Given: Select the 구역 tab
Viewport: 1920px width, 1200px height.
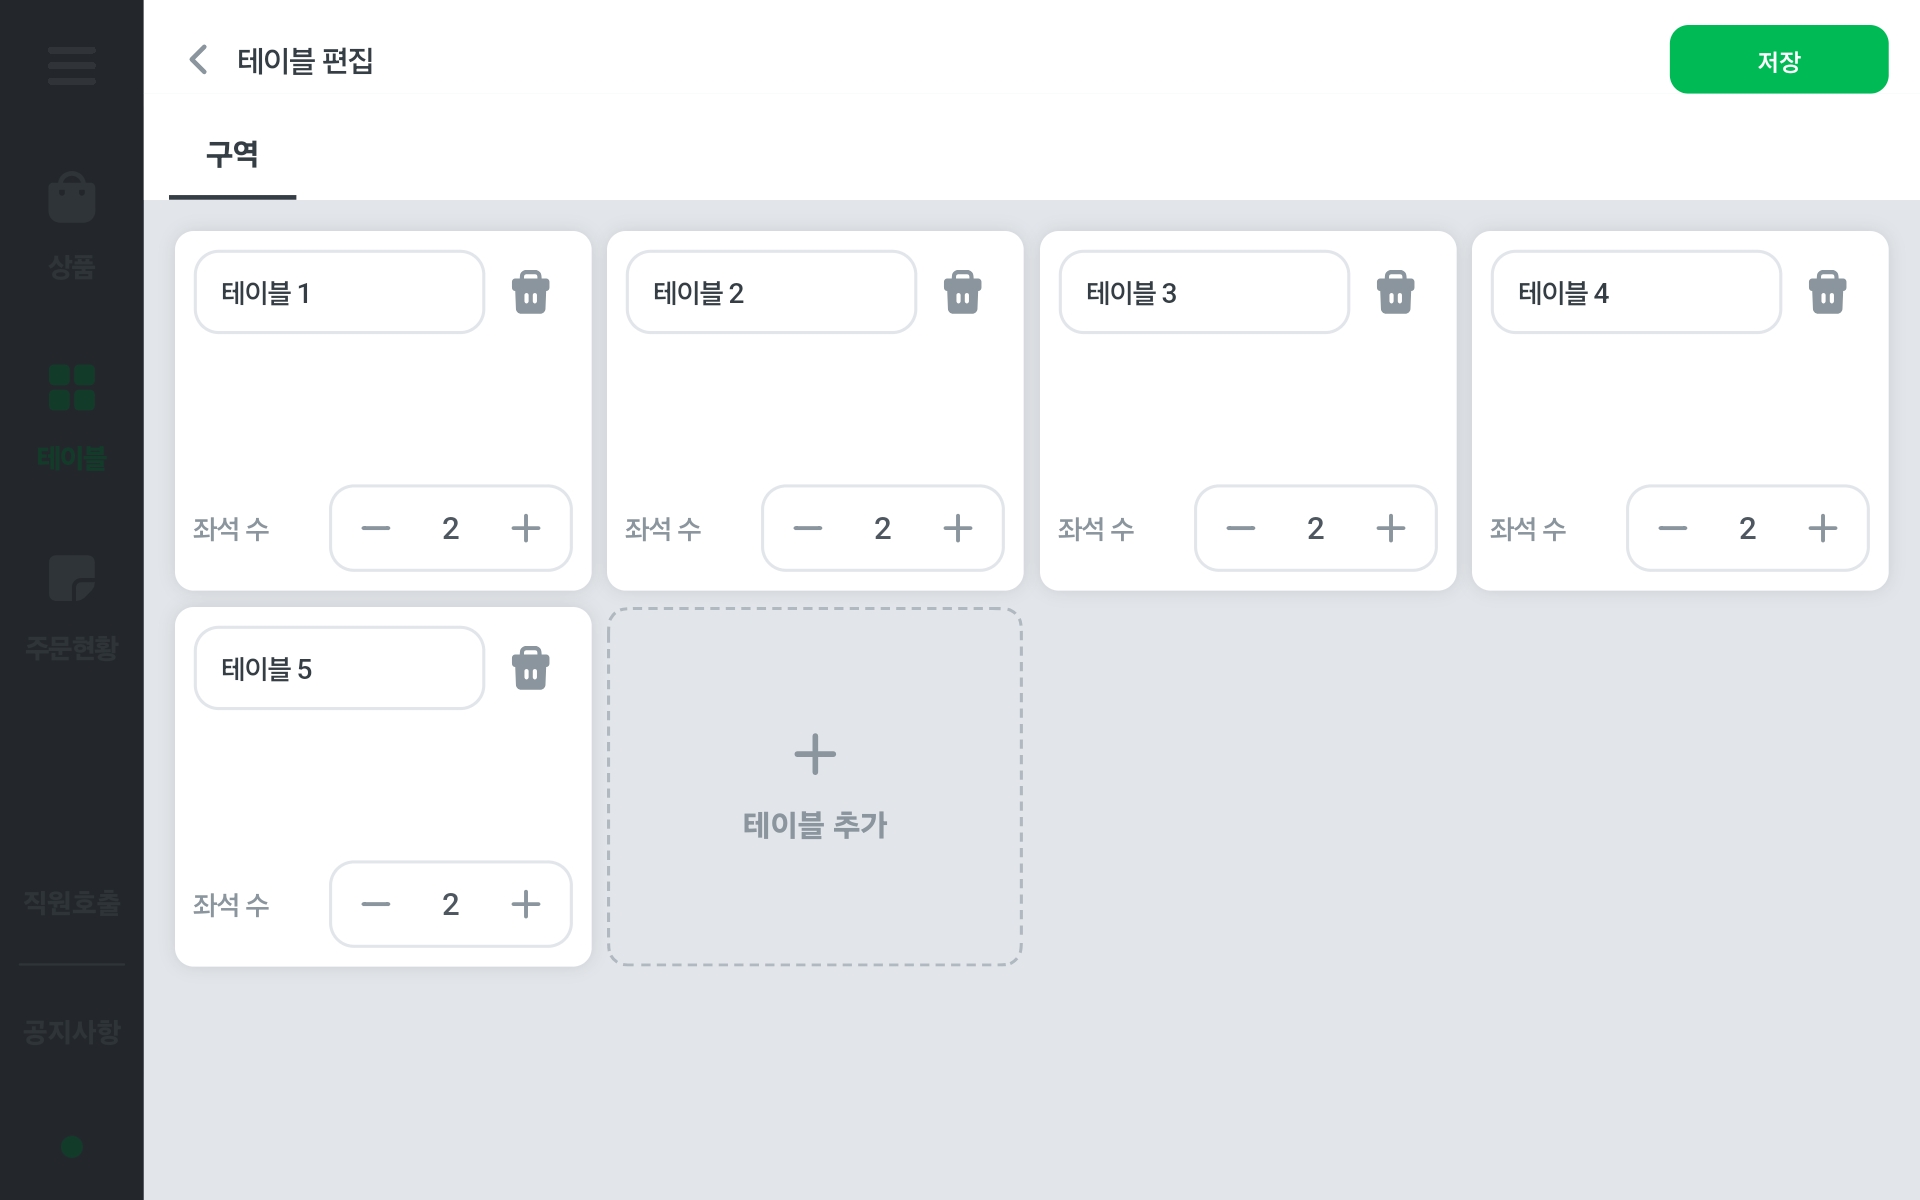Looking at the screenshot, I should 232,155.
